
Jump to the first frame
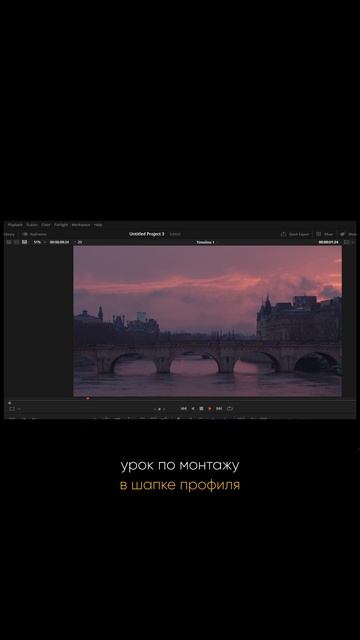184,409
